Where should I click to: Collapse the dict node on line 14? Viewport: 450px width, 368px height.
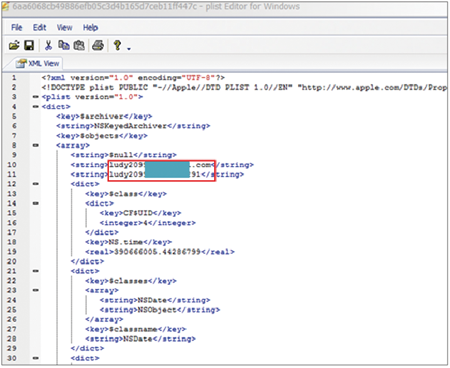tap(36, 203)
